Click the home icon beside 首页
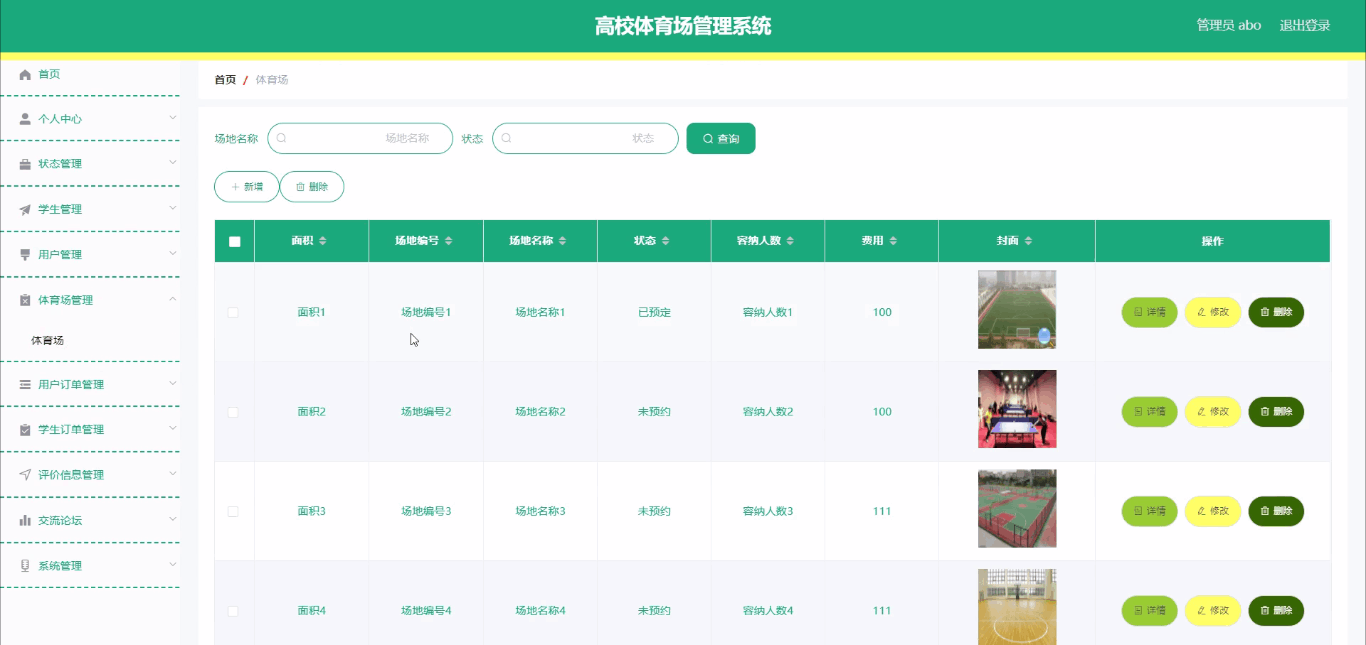Screen dimensions: 1366x645 [x=22, y=73]
